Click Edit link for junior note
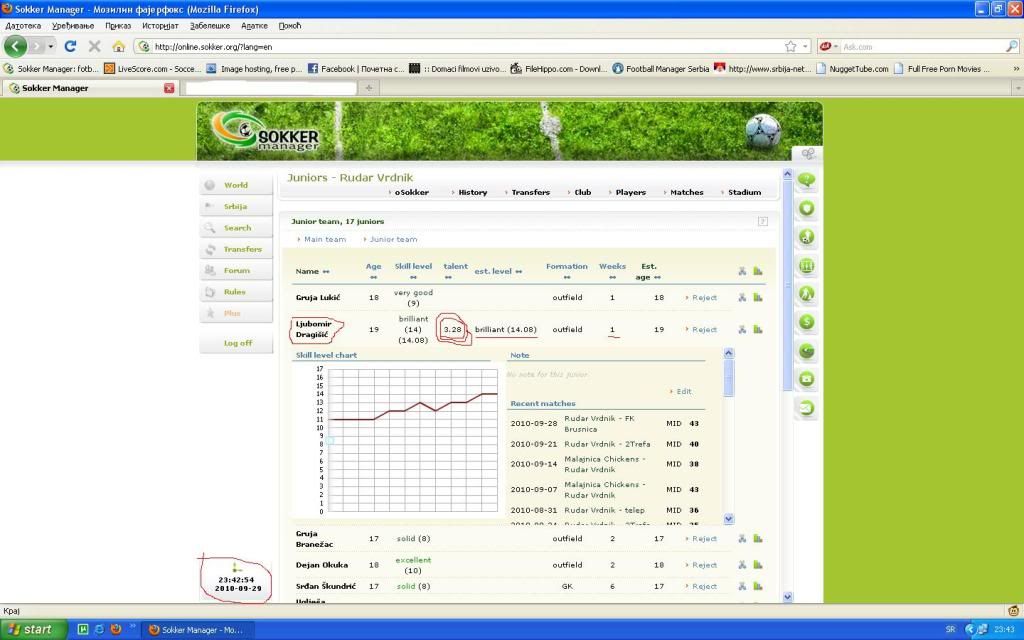This screenshot has height=640, width=1024. point(683,391)
